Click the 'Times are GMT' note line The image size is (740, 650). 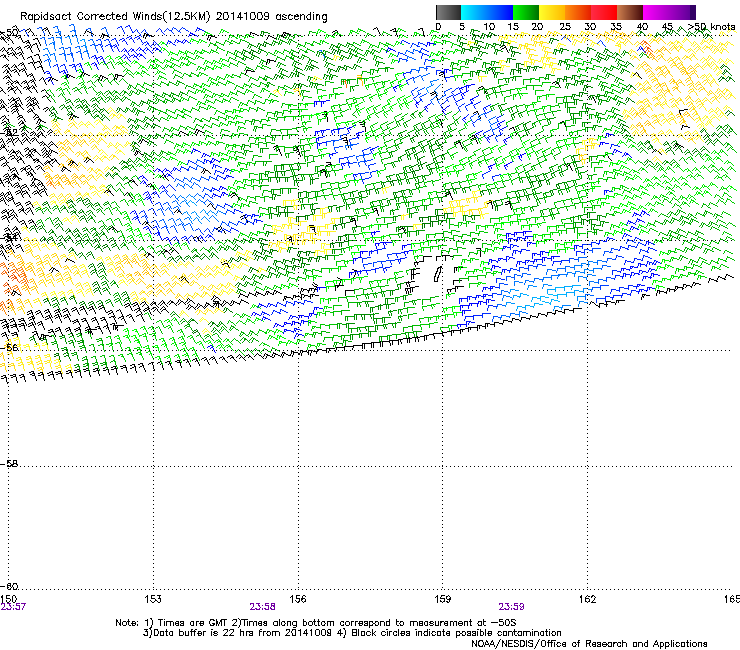316,623
